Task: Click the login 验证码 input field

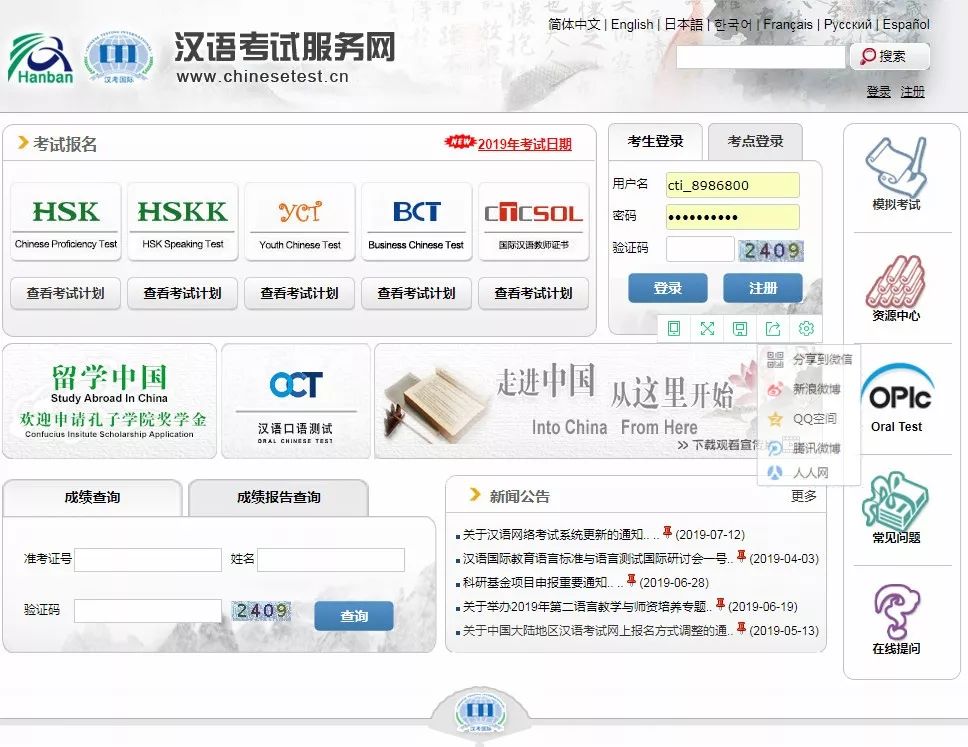Action: pos(700,249)
